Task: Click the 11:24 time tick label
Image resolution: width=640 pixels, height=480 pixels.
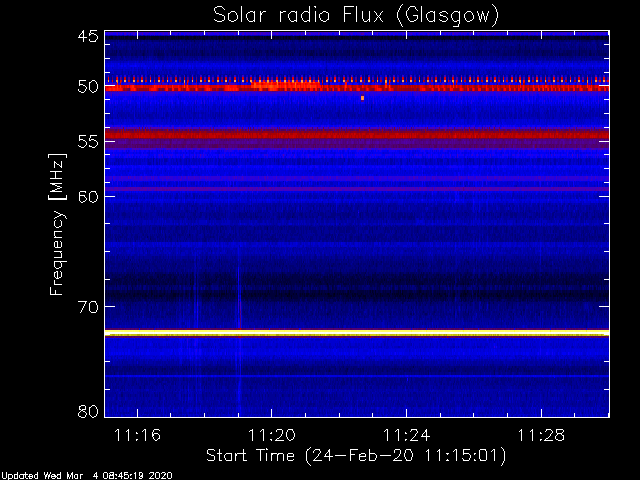Action: pos(407,435)
